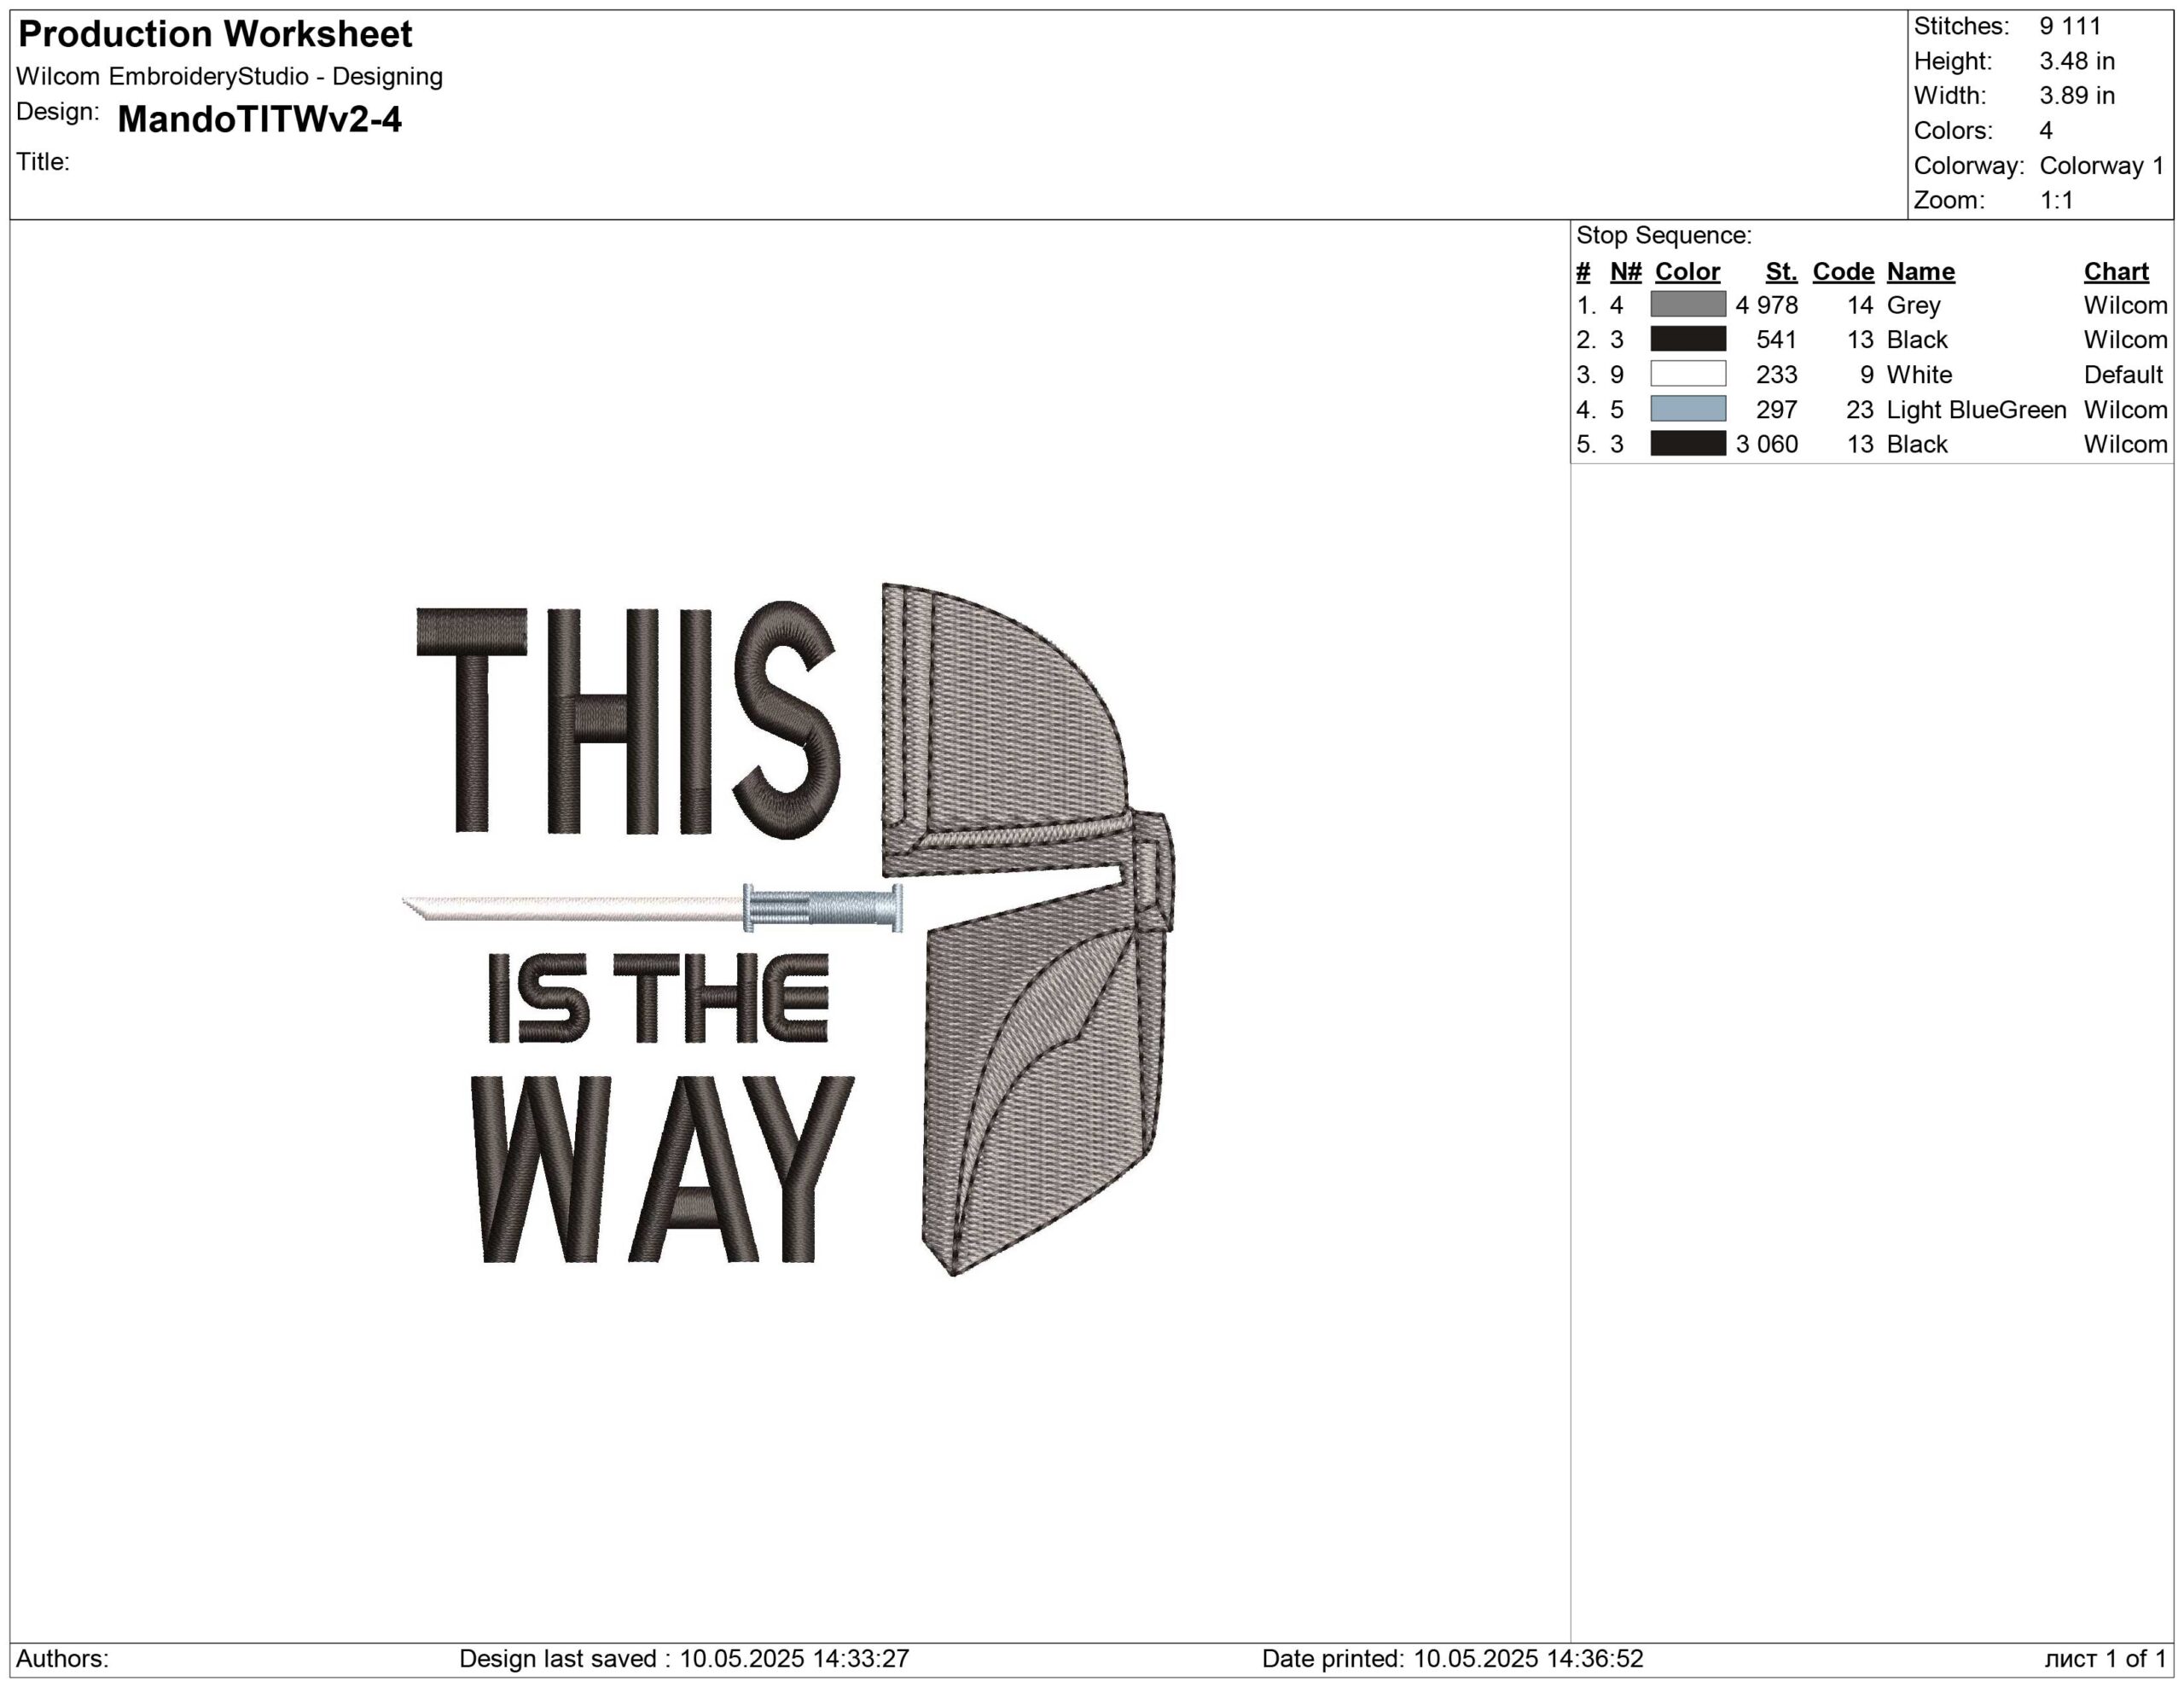2184x1681 pixels.
Task: Click the St. column header
Action: click(x=1780, y=271)
